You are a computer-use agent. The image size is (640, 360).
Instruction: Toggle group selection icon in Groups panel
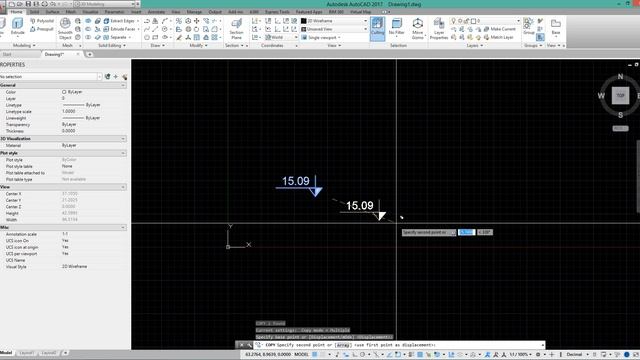[540, 37]
